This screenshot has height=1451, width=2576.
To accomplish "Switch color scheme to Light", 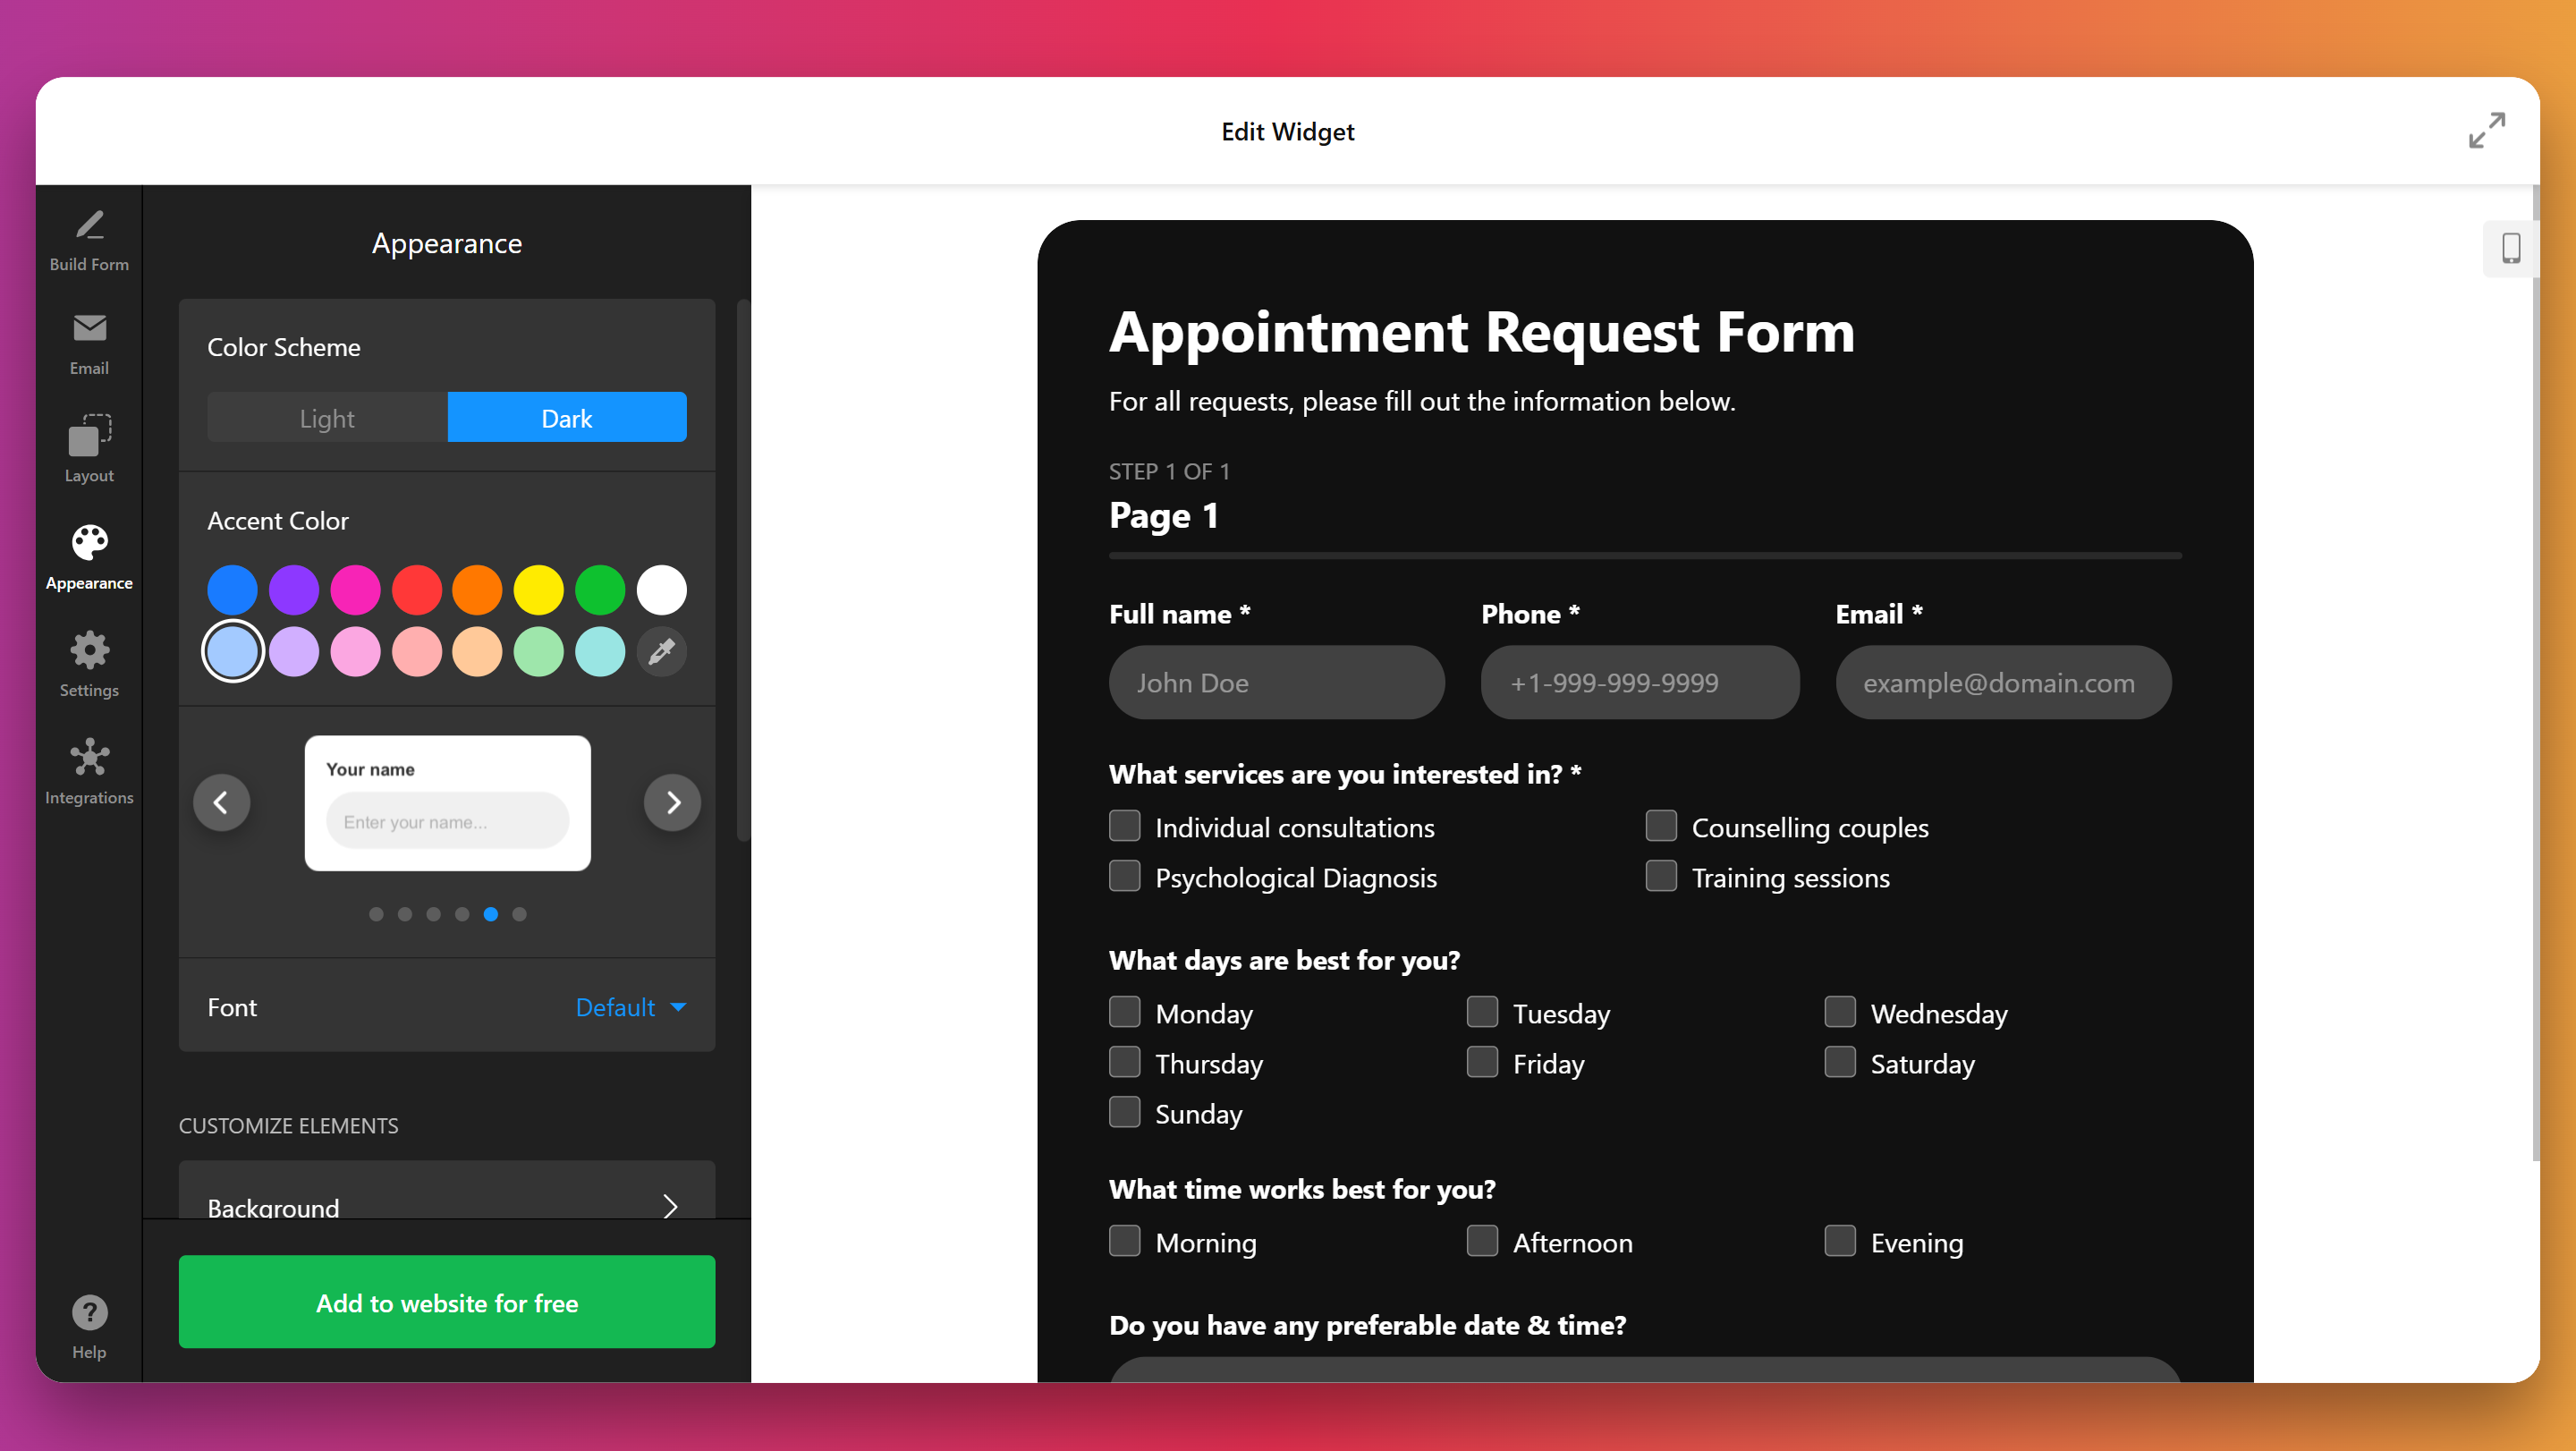I will click(x=327, y=418).
